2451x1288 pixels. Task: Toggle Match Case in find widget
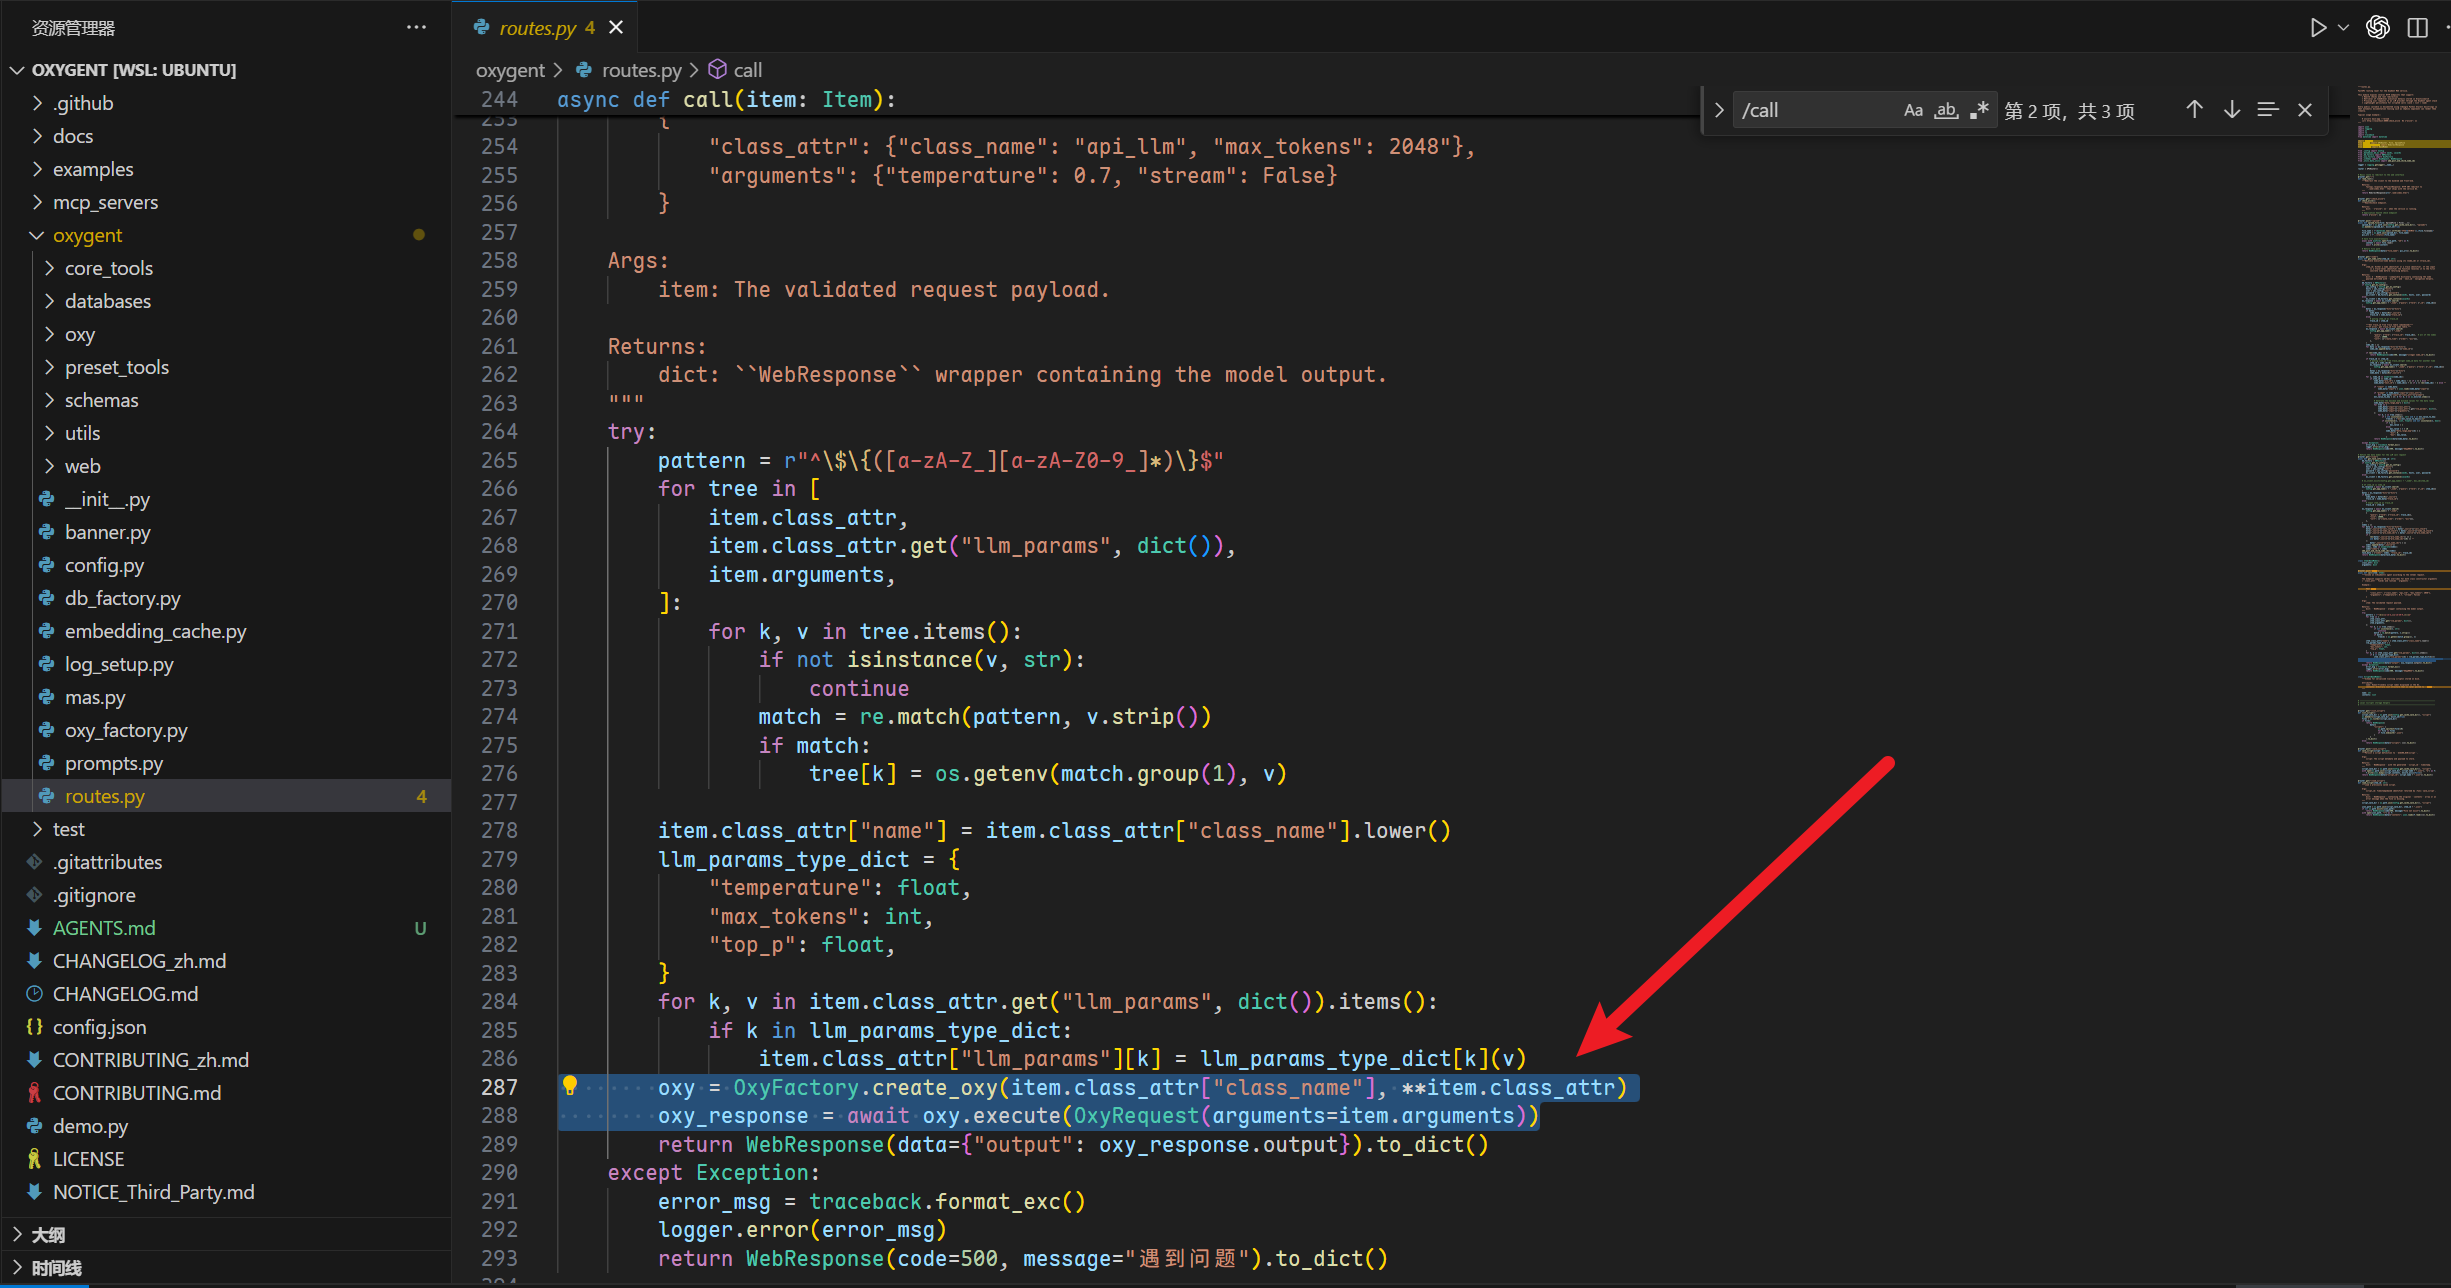(x=1913, y=110)
